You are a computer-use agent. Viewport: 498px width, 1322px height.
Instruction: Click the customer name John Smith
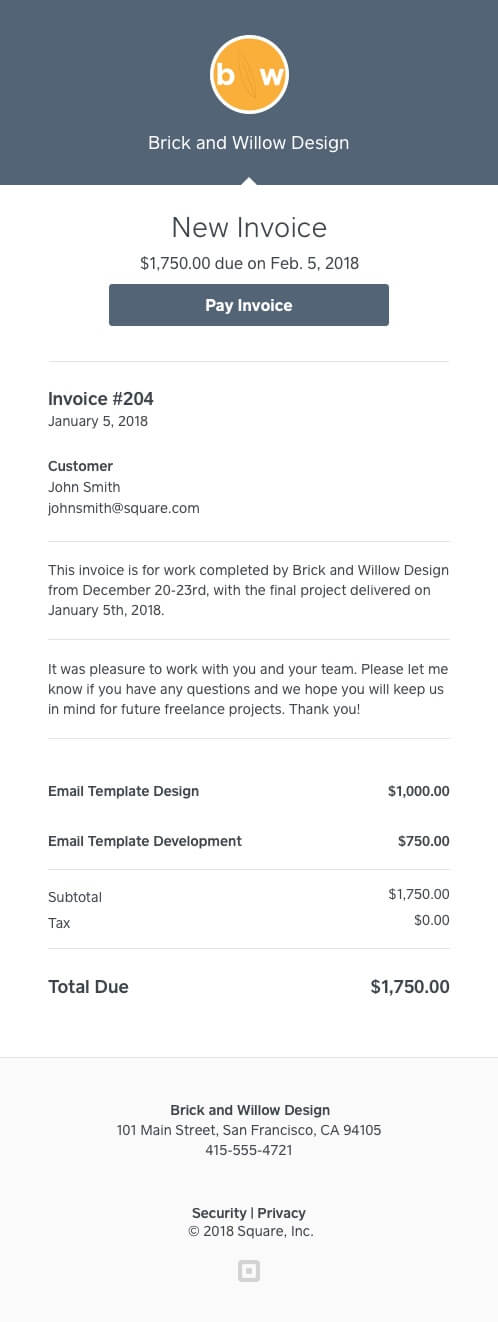tap(84, 487)
